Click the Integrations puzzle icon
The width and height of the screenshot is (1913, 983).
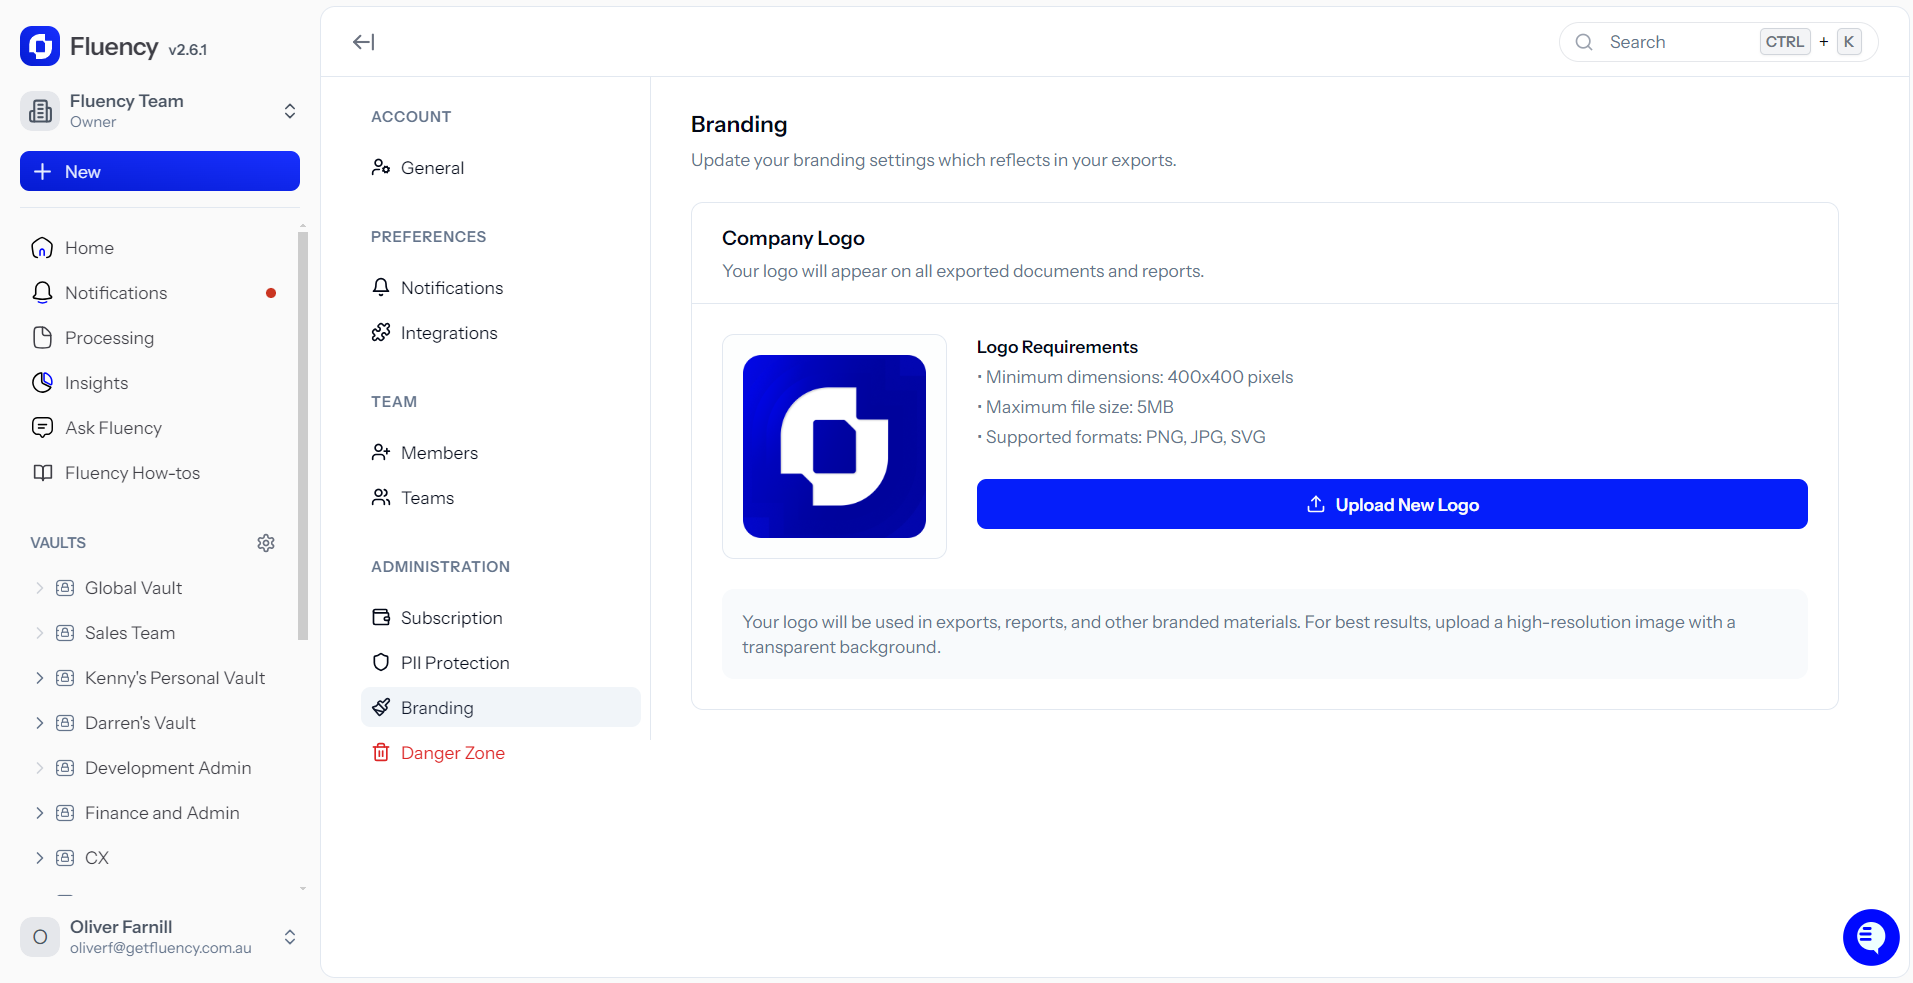tap(381, 332)
